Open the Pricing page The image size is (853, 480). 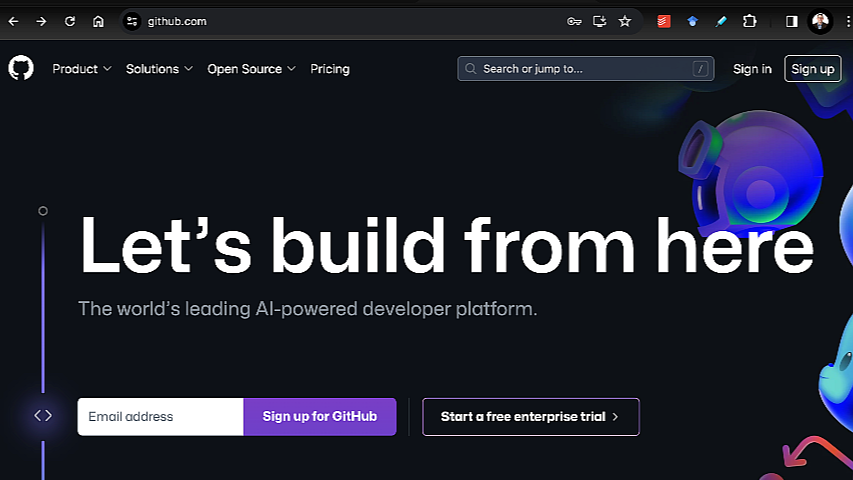[x=330, y=69]
